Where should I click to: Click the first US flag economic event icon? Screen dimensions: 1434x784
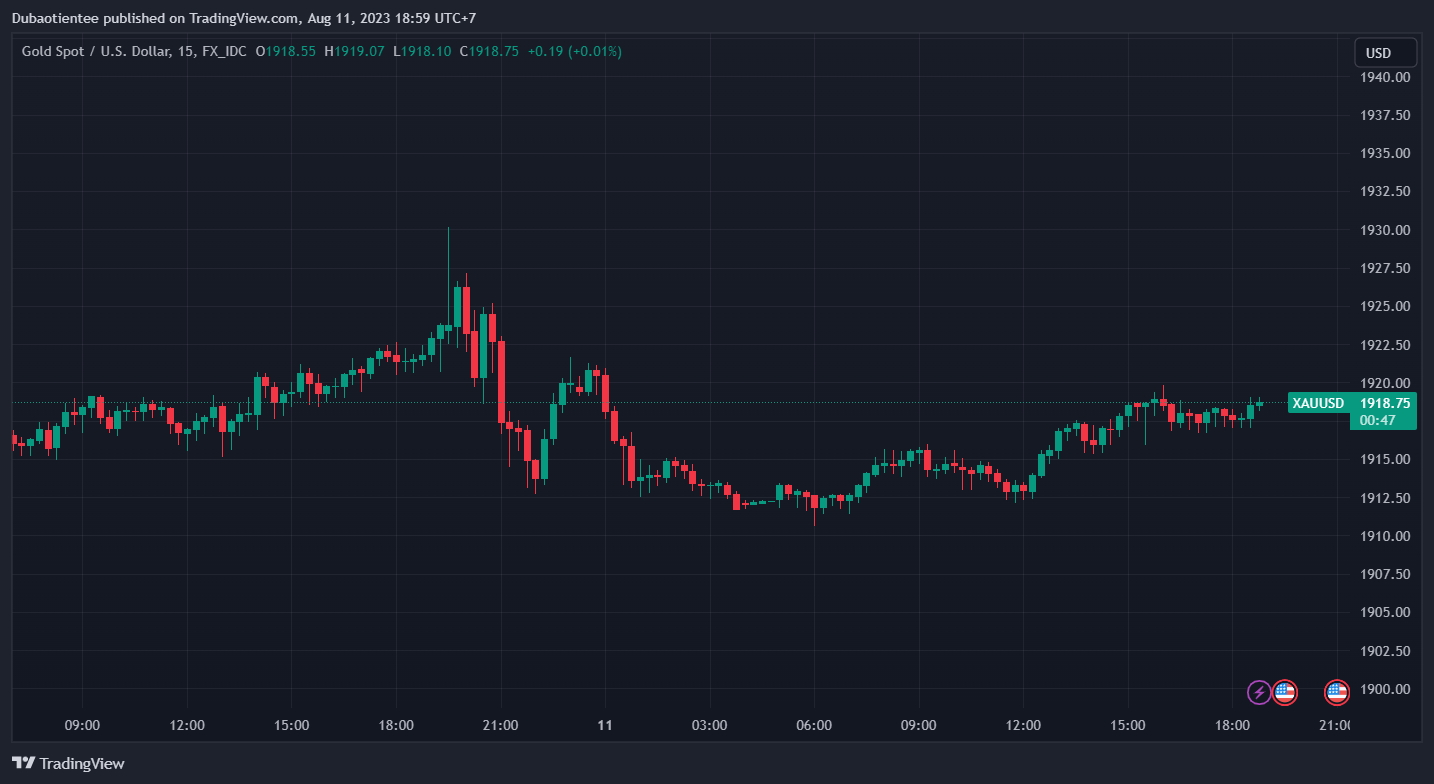point(1284,691)
